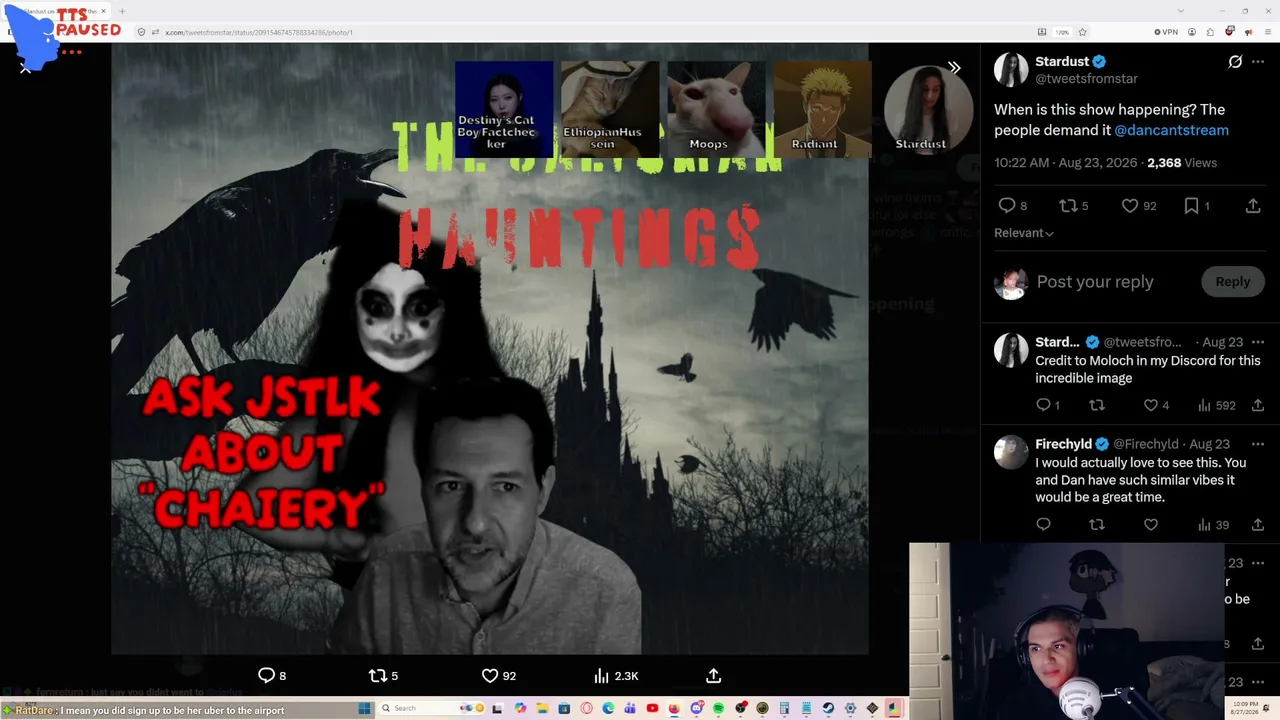Open the @dancantstream mention link

1171,130
